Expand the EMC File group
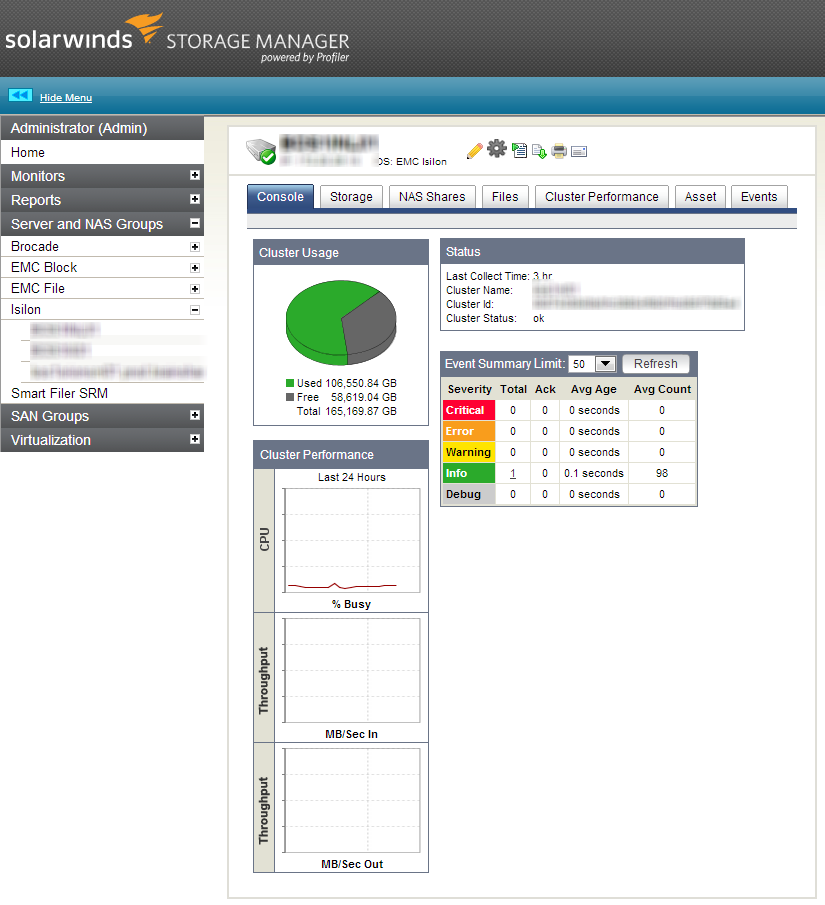The image size is (825, 905). point(195,289)
